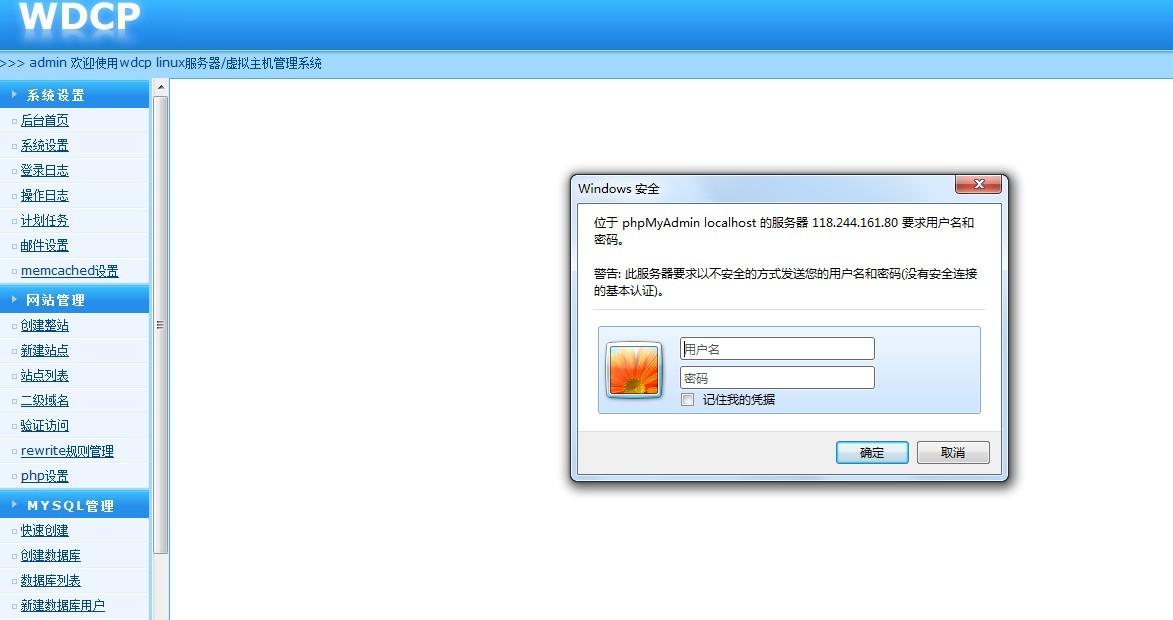Viewport: 1173px width, 620px height.
Task: Click the 用户名 input field
Action: pos(777,349)
